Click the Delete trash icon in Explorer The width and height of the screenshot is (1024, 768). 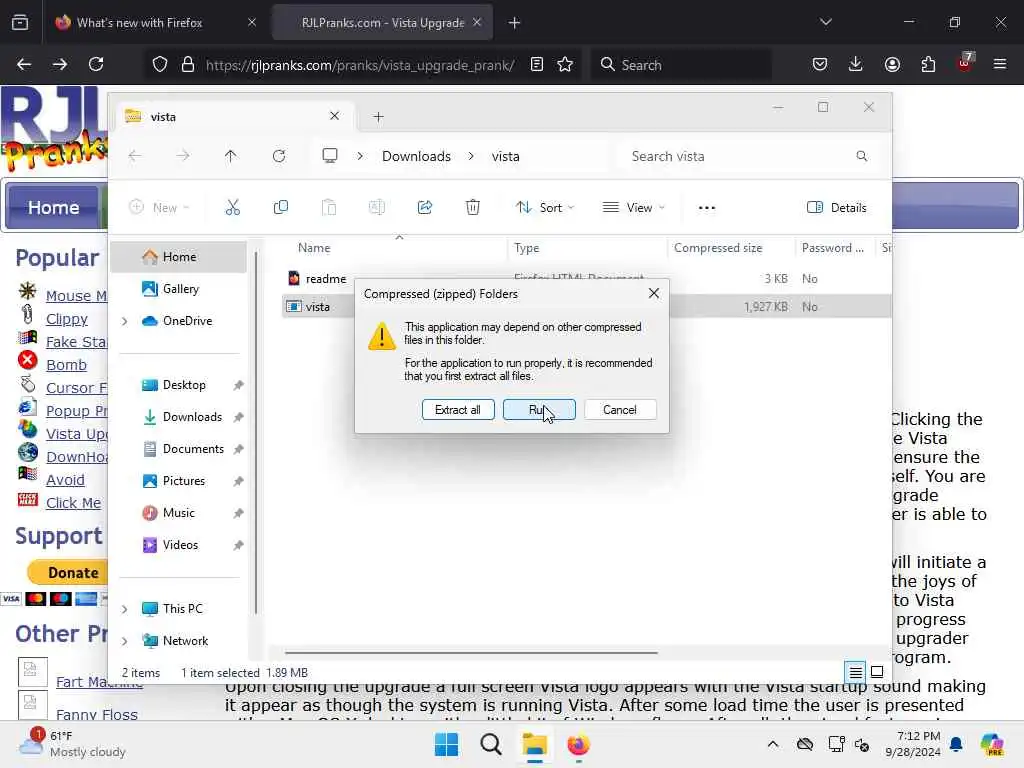tap(473, 208)
